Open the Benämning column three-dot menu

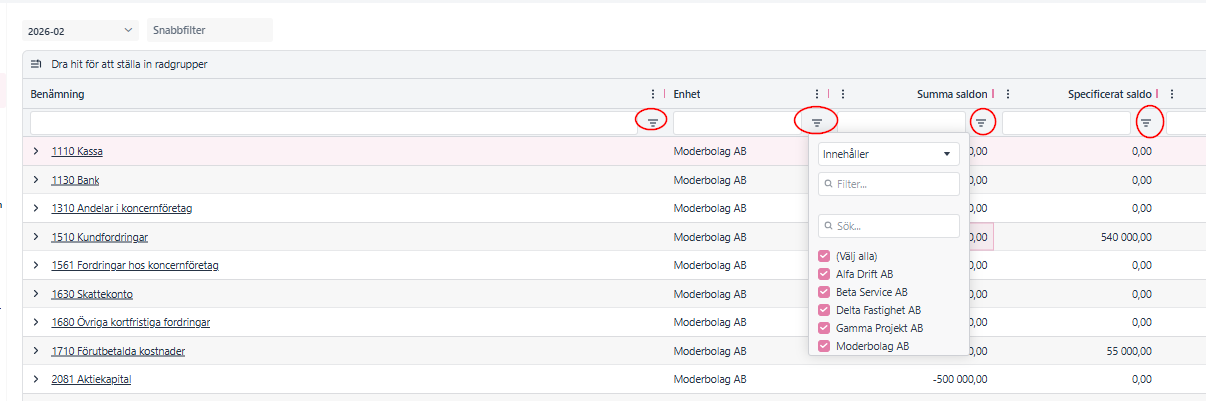[x=654, y=94]
